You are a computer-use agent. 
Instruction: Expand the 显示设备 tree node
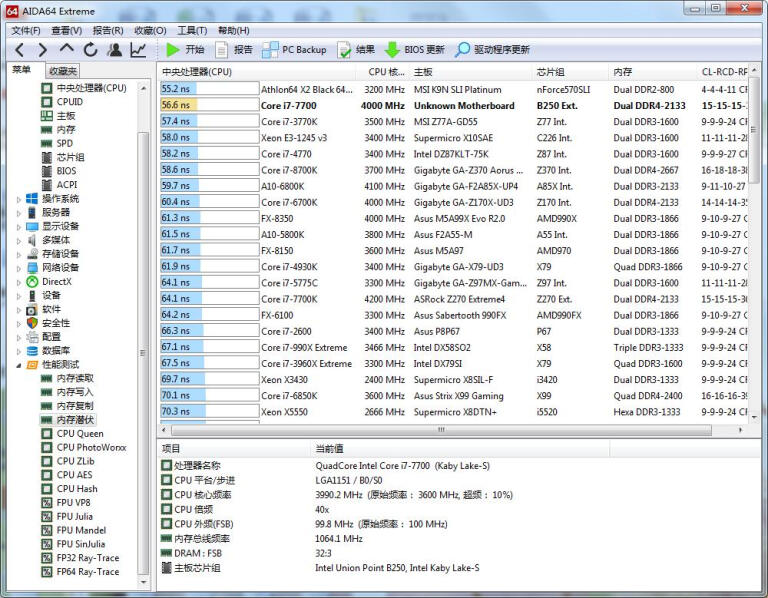[x=19, y=227]
